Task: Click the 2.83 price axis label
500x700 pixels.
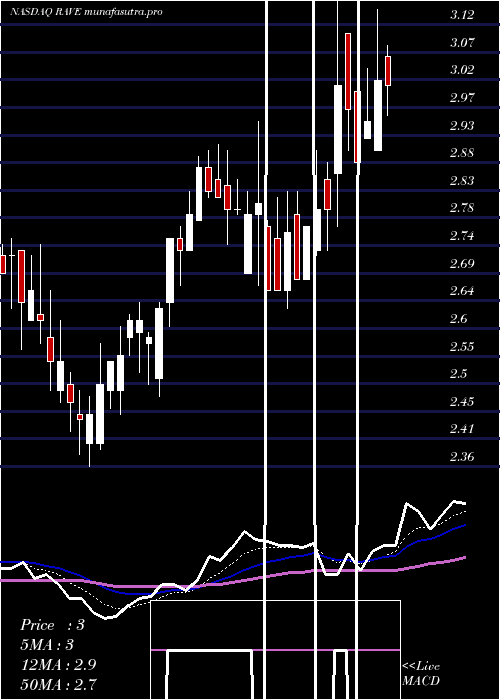Action: tap(461, 181)
